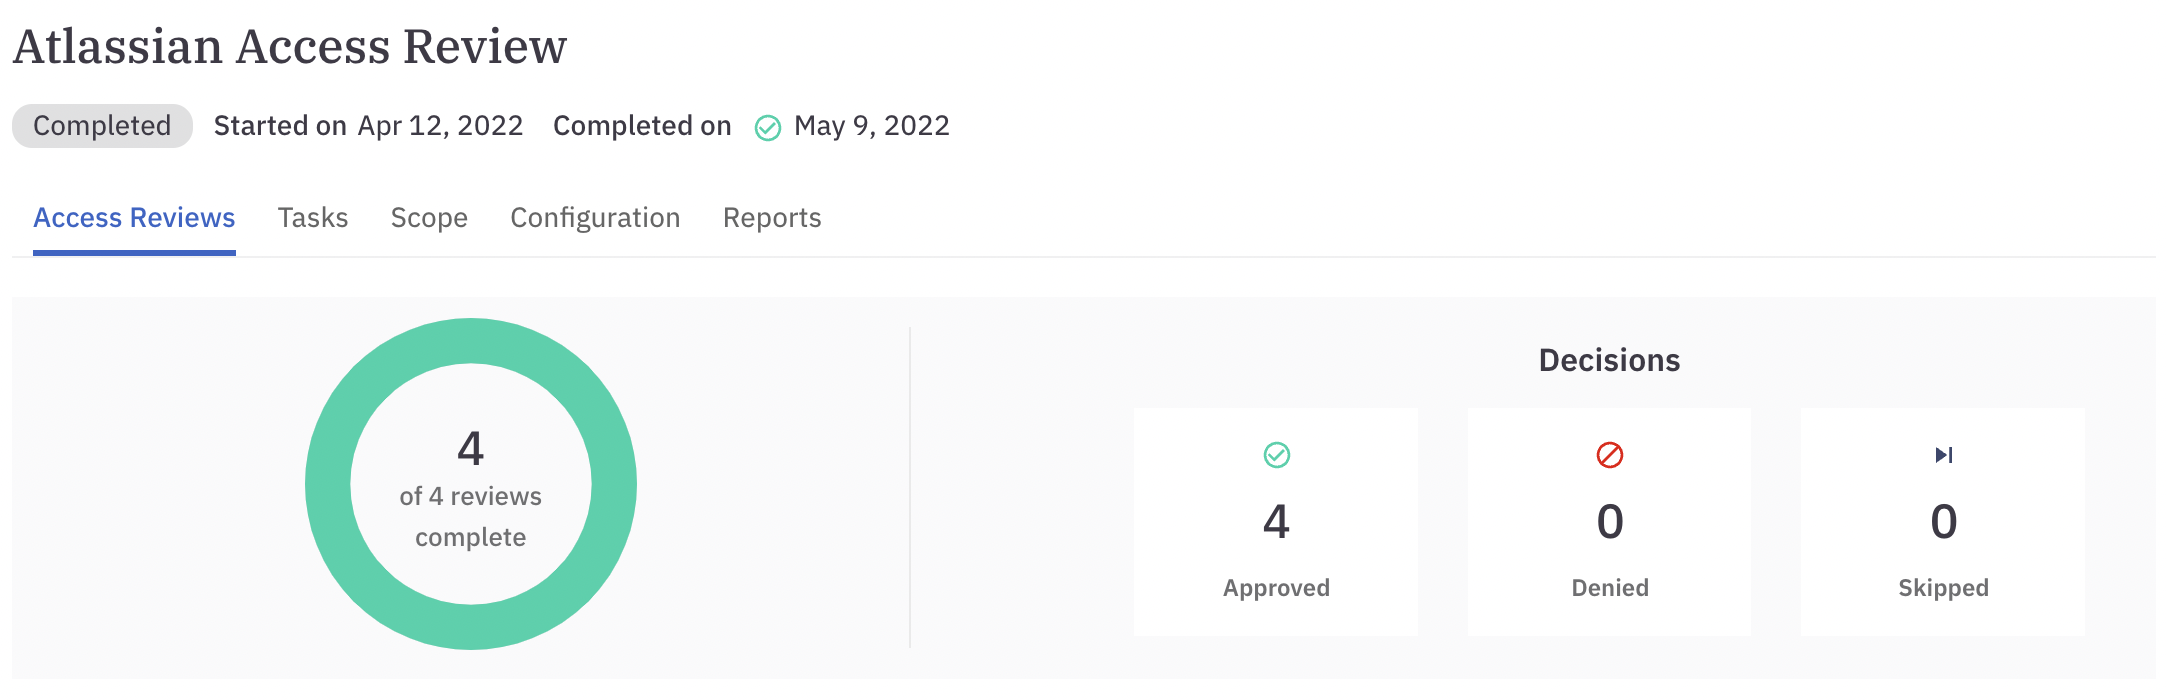This screenshot has width=2166, height=700.
Task: Click the "of 4 reviews complete" text
Action: [471, 516]
